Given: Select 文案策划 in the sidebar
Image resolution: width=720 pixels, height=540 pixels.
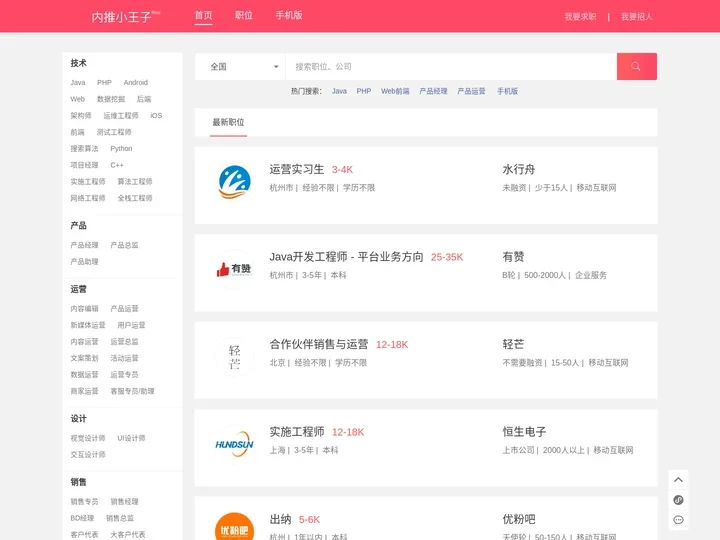Looking at the screenshot, I should point(84,358).
